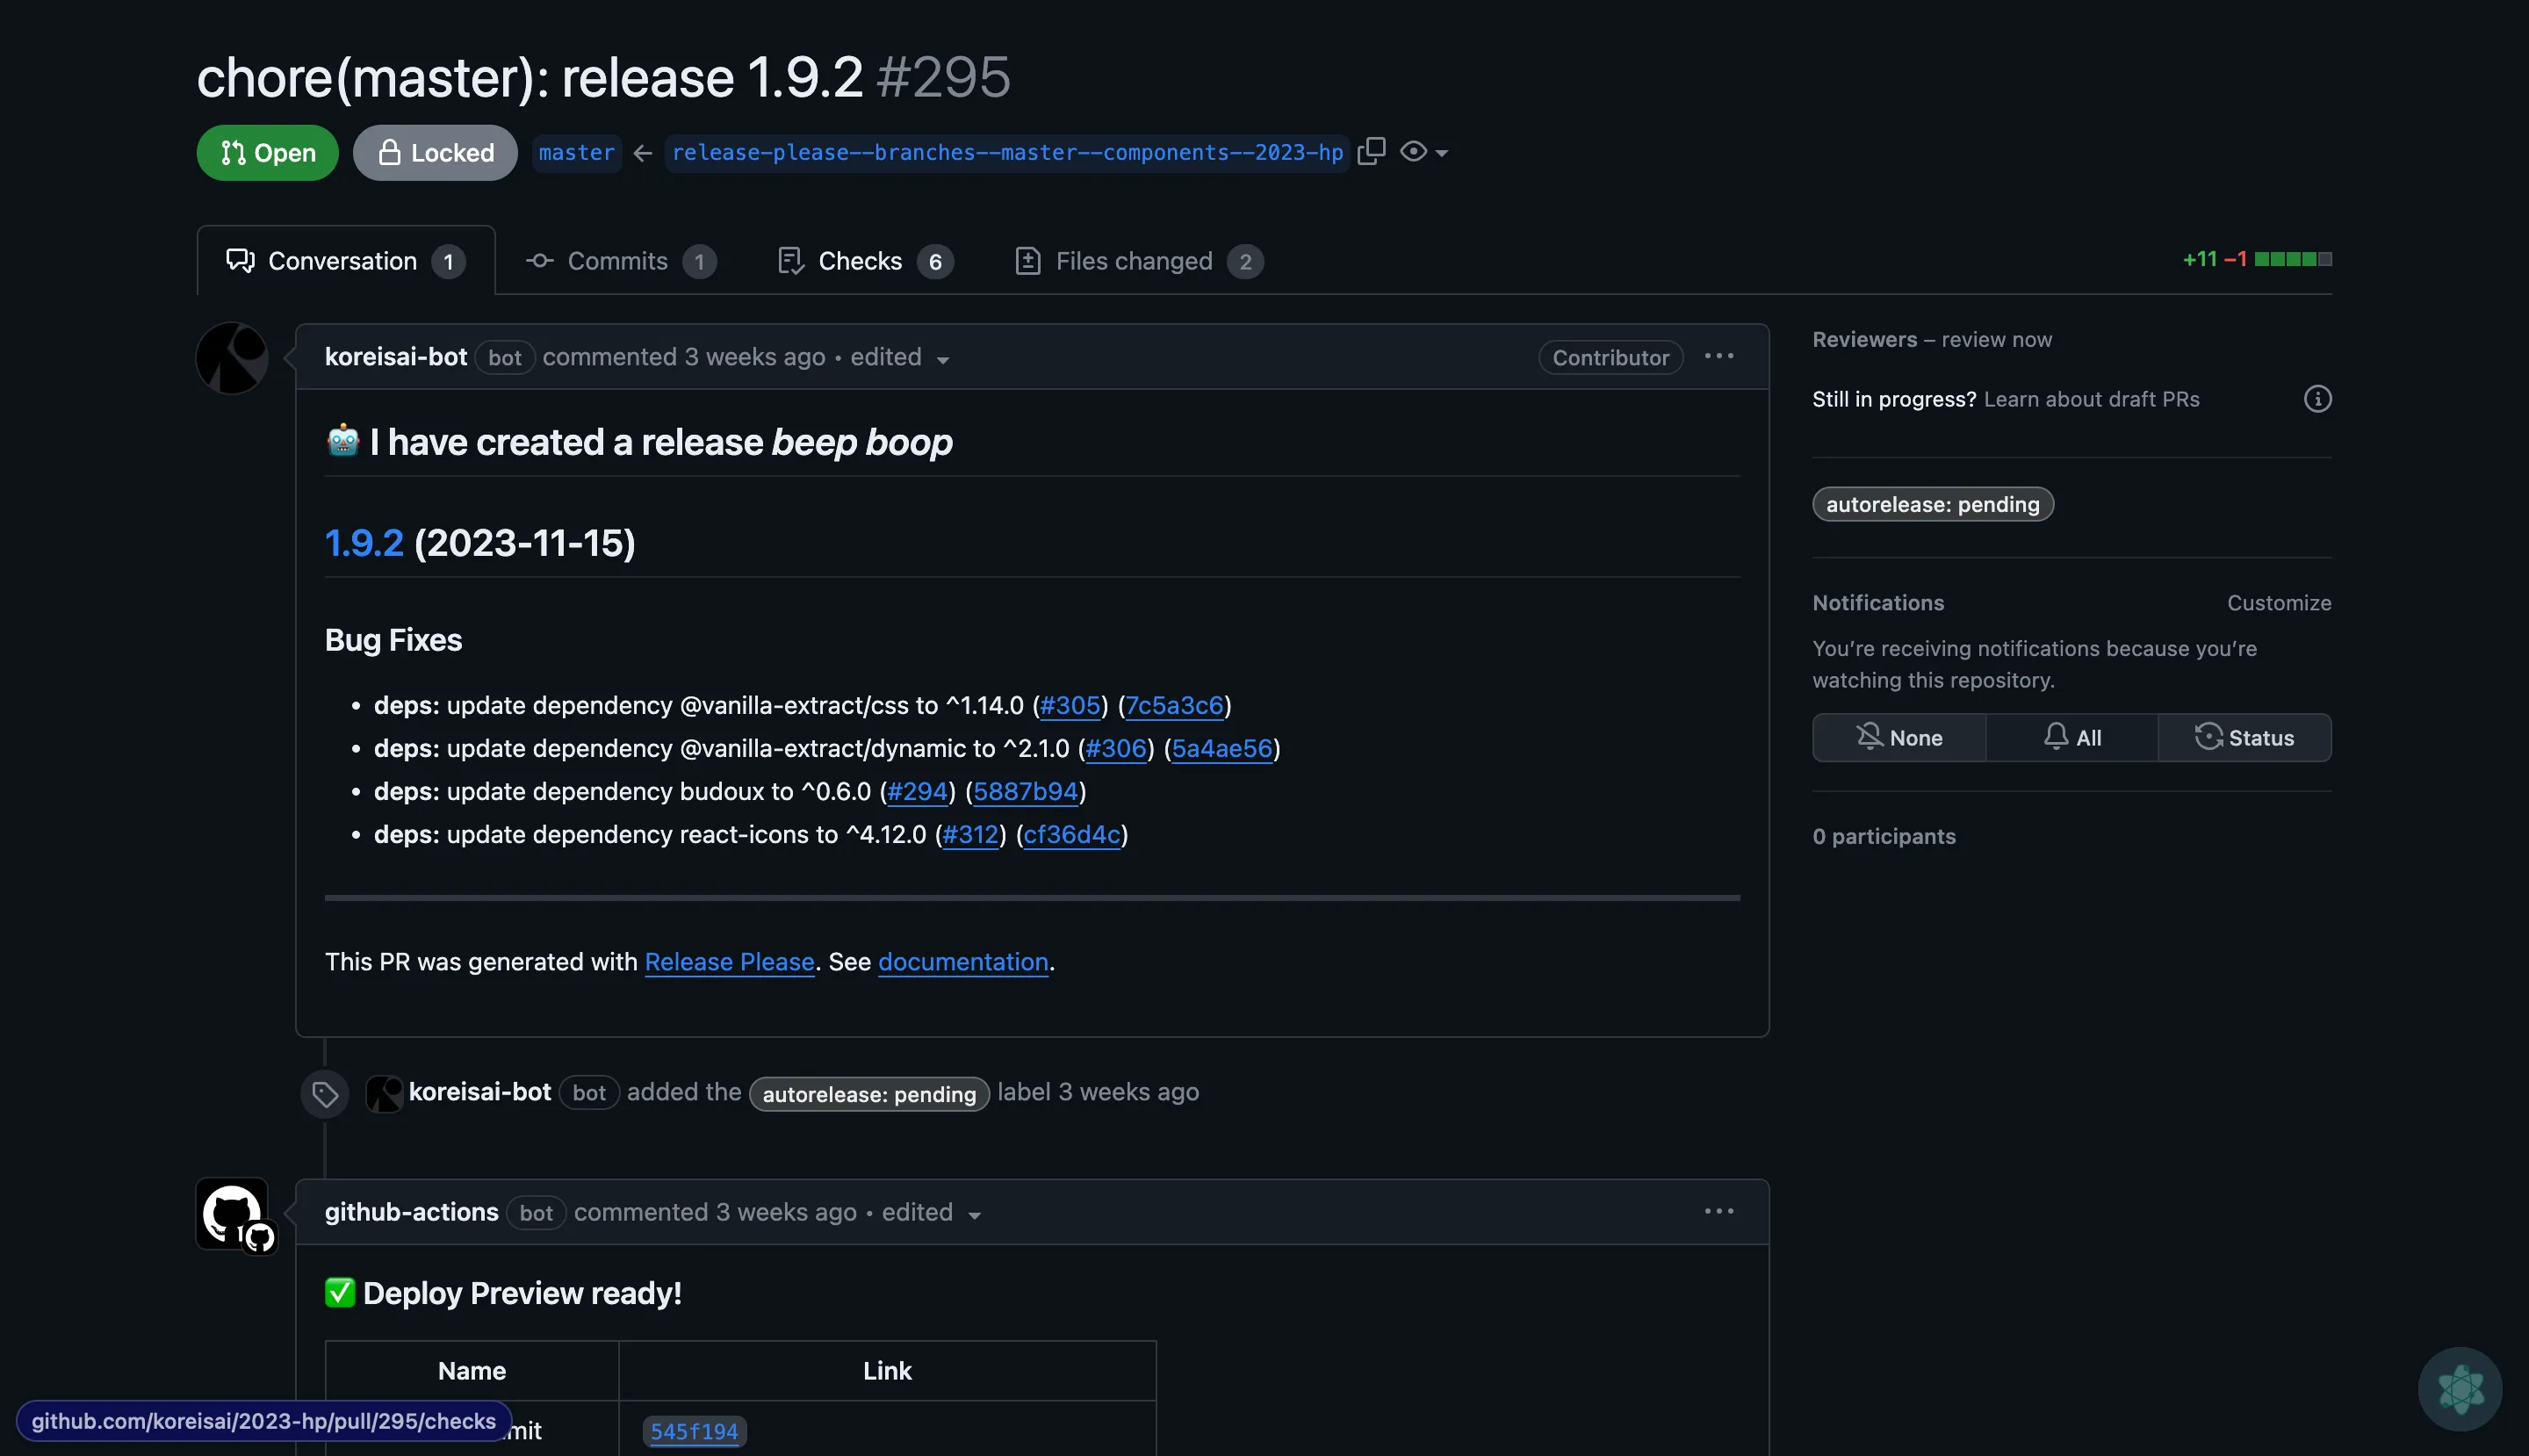The height and width of the screenshot is (1456, 2529).
Task: Click koreisai-bot large avatar
Action: (x=232, y=358)
